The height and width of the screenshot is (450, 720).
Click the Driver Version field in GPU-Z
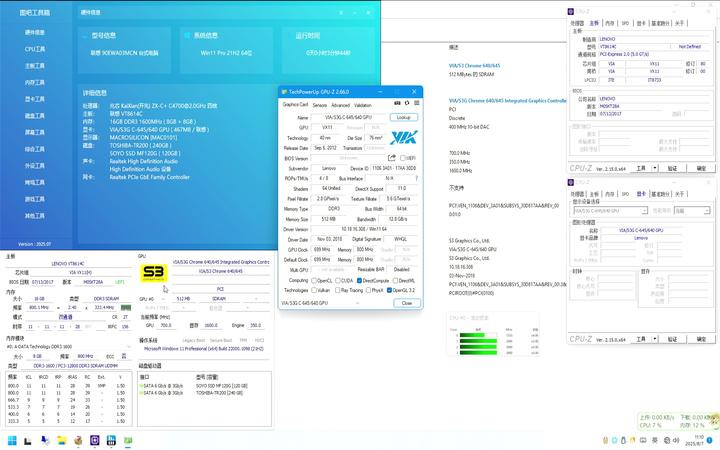click(364, 229)
